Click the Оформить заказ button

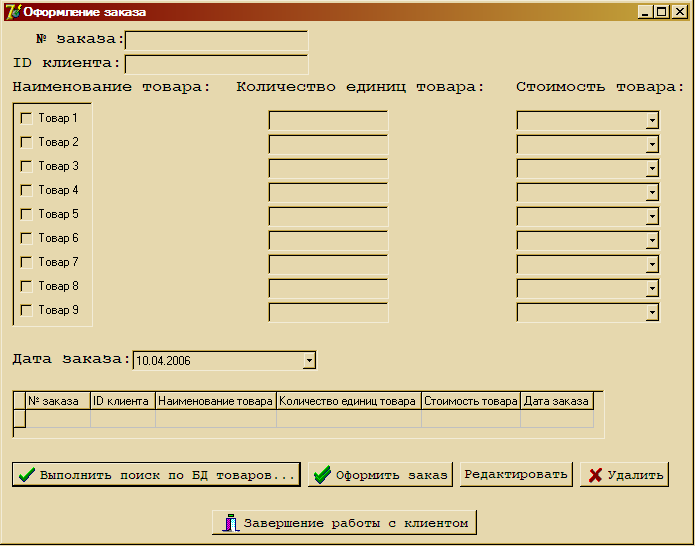pyautogui.click(x=380, y=475)
